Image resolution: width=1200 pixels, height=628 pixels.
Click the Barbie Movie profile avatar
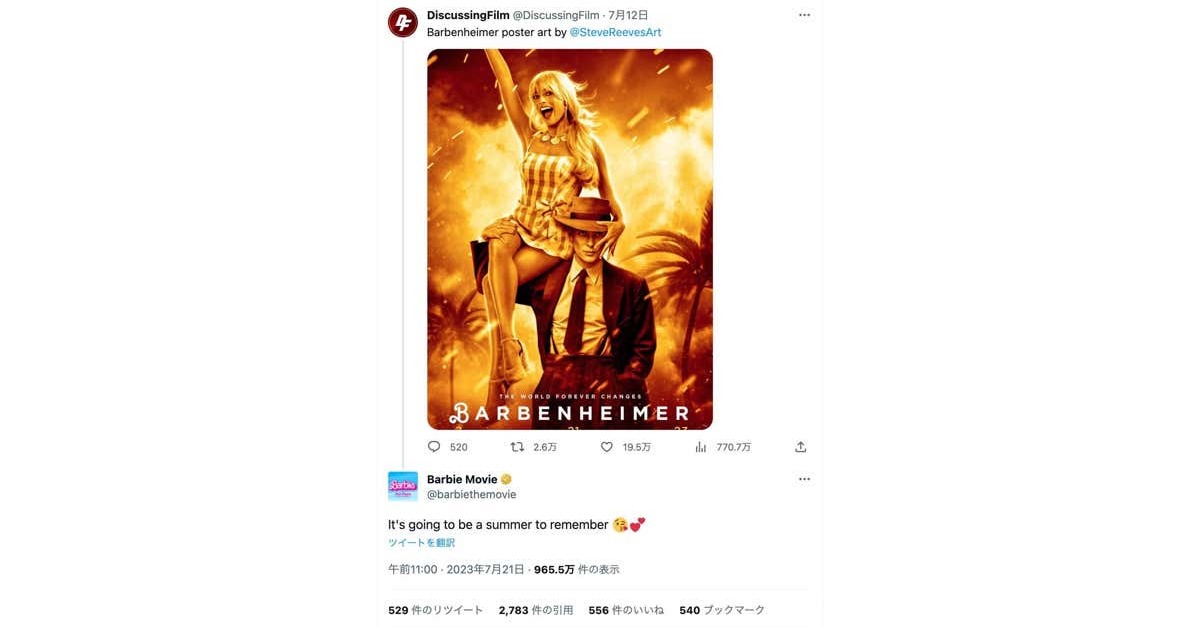click(x=402, y=486)
